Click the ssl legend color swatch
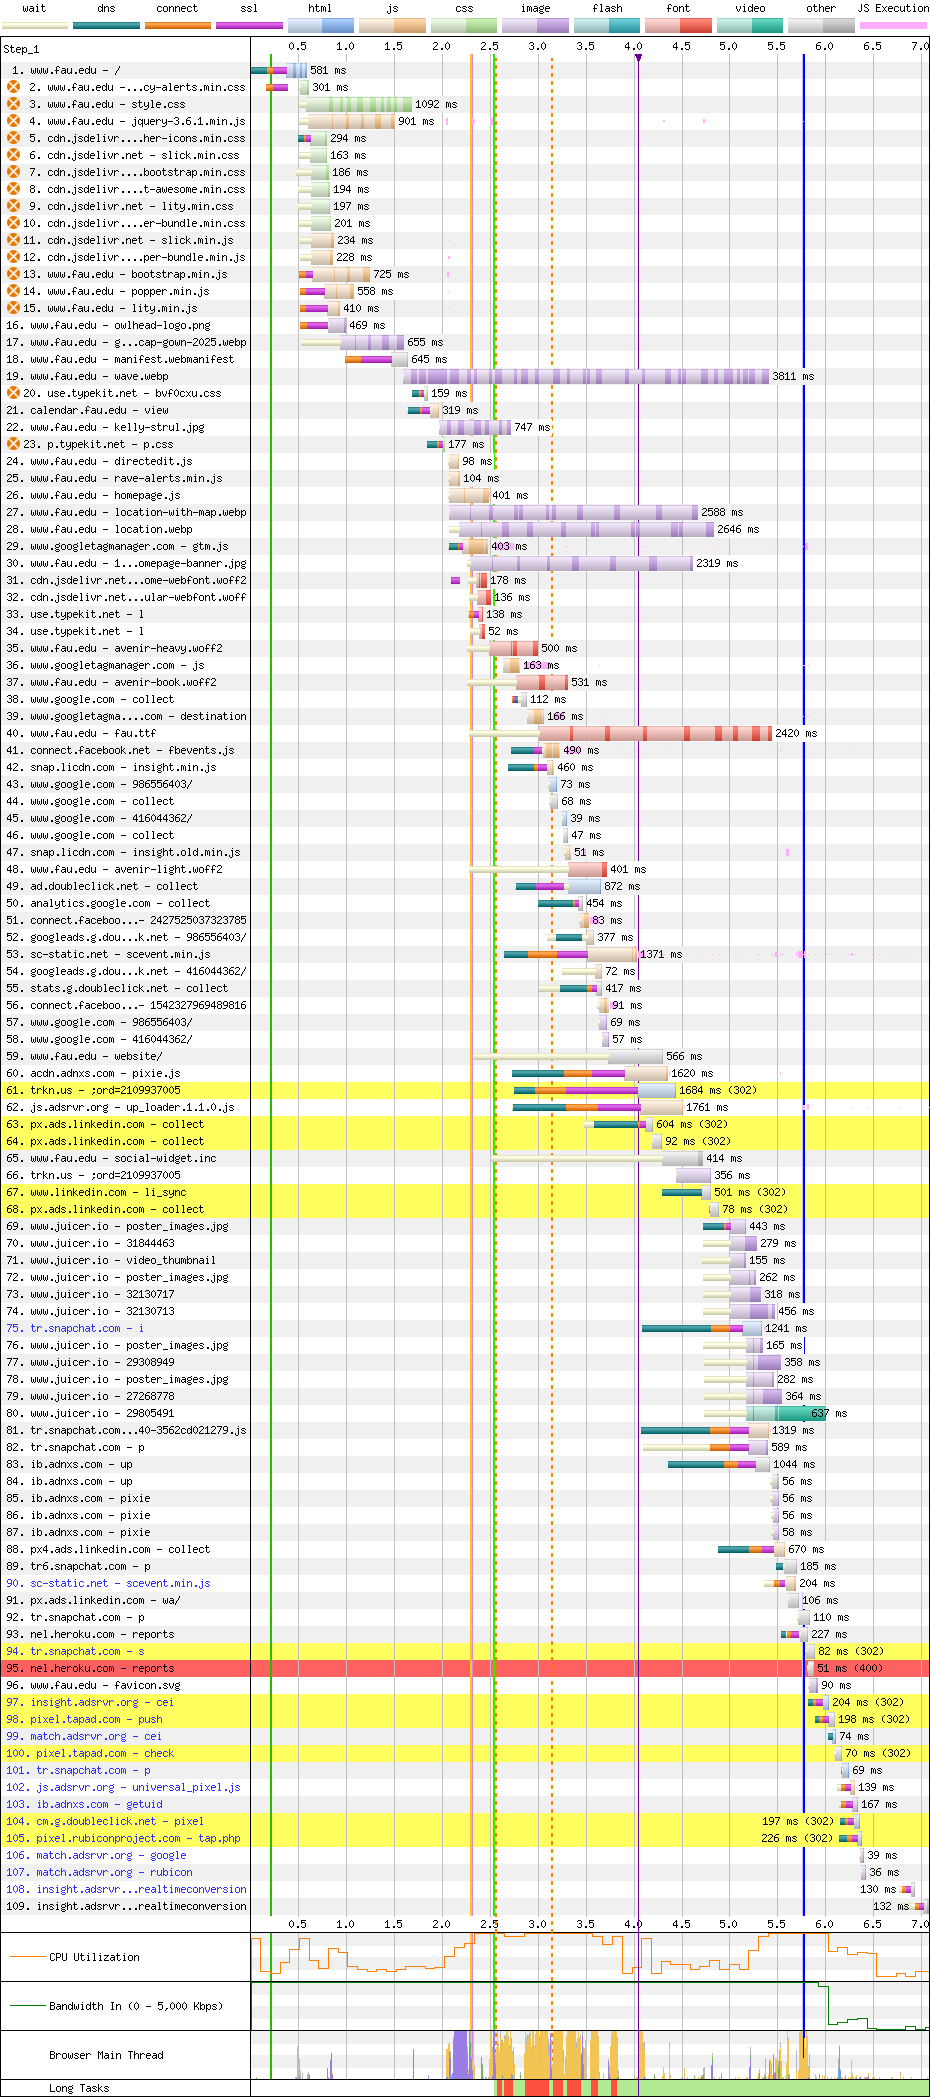930x2097 pixels. [249, 25]
